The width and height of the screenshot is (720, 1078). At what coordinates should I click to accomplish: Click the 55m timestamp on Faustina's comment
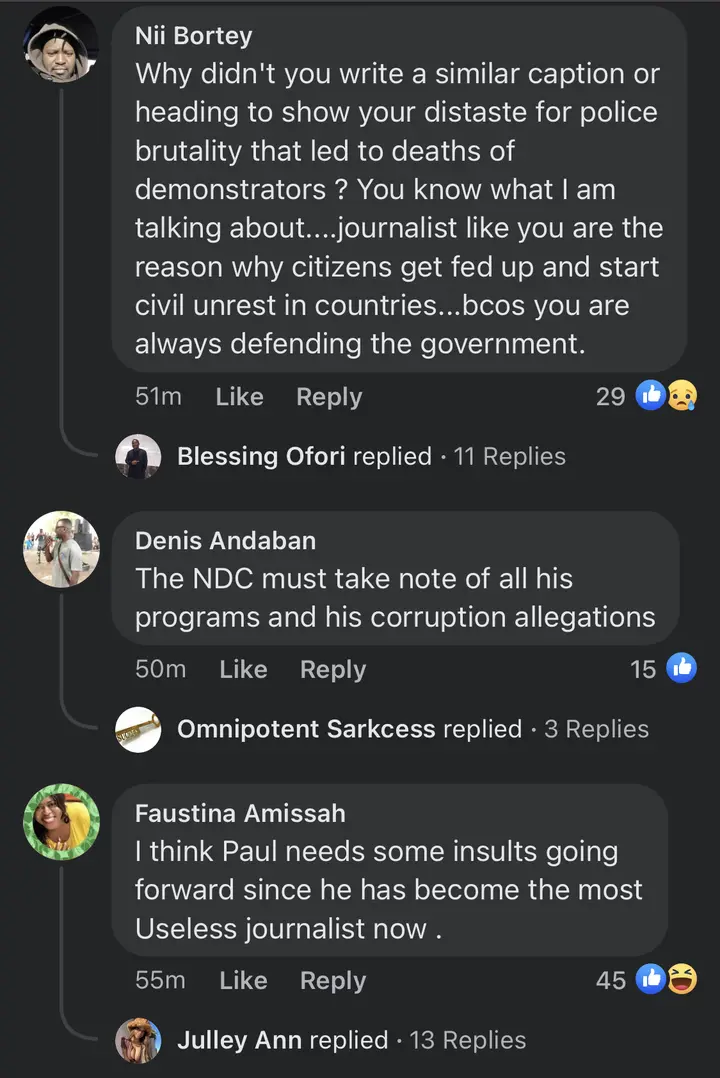160,980
